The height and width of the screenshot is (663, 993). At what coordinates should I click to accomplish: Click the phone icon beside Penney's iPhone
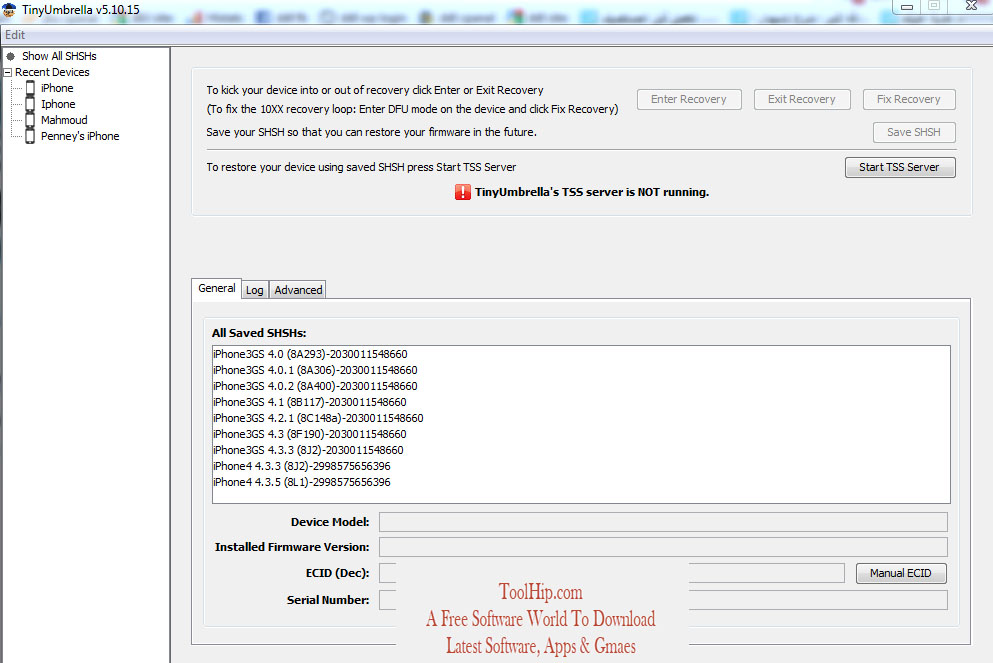click(x=30, y=136)
